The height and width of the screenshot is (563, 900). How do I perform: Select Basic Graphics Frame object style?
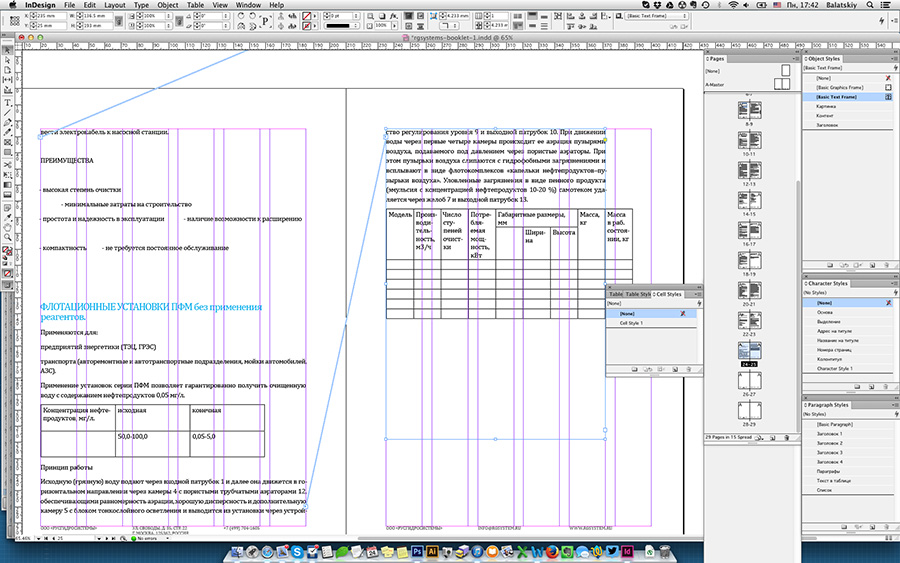(x=847, y=87)
